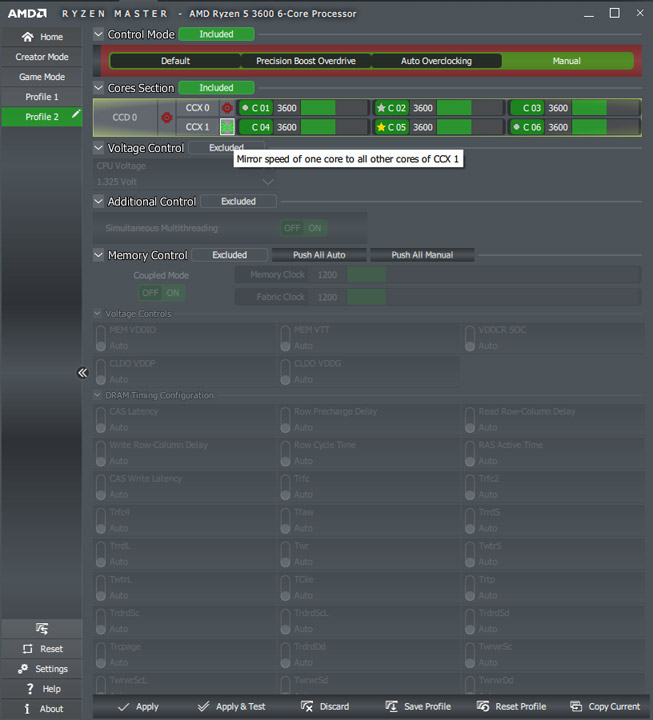The image size is (653, 720).
Task: Click Reset in the sidebar
Action: [42, 649]
